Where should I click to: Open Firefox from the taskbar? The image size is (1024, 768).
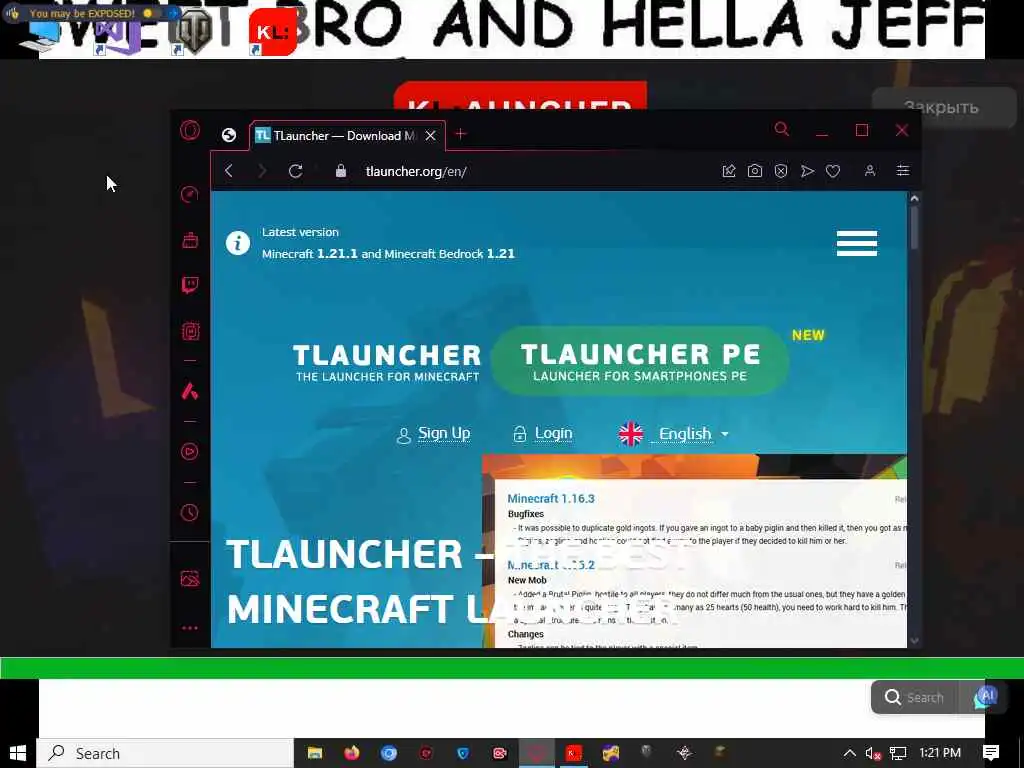point(351,753)
